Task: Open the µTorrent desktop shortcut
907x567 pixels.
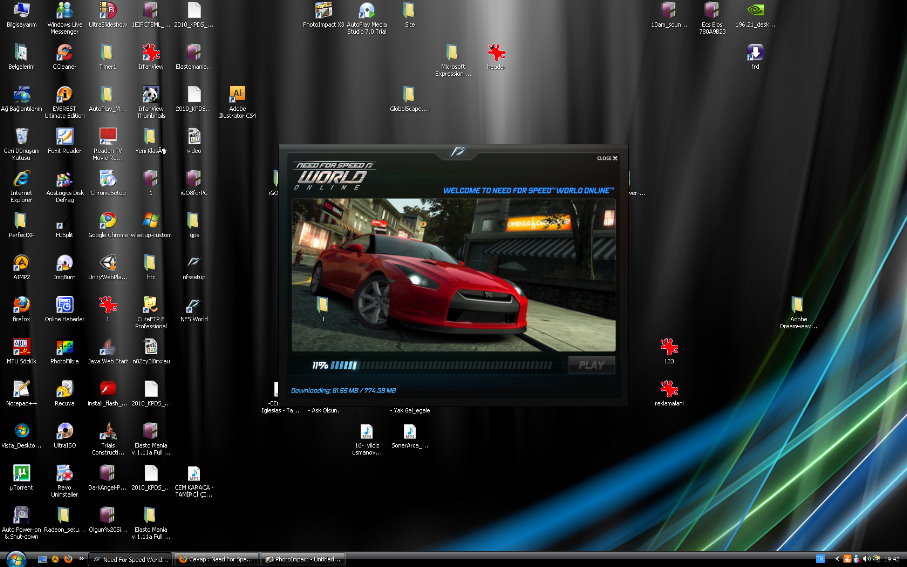Action: tap(21, 476)
